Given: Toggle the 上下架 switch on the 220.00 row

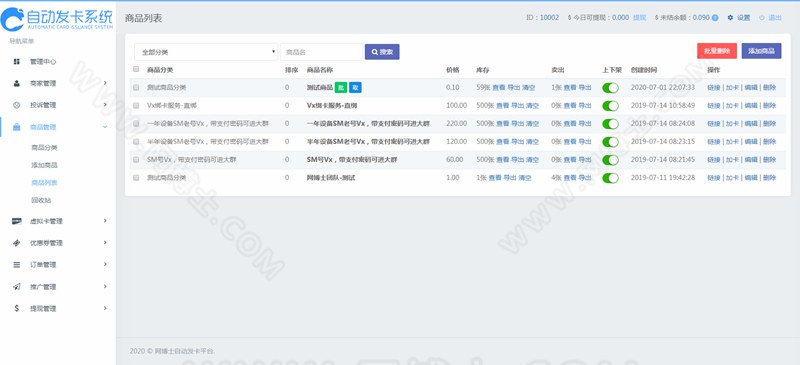Looking at the screenshot, I should [x=610, y=124].
